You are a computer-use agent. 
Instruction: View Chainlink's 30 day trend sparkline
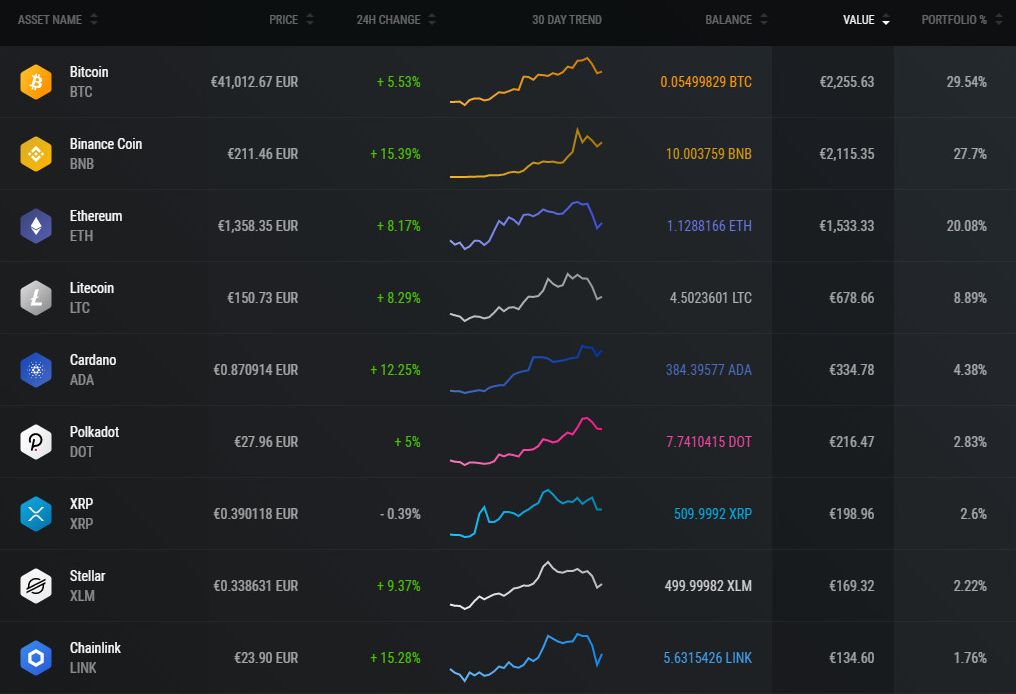526,656
